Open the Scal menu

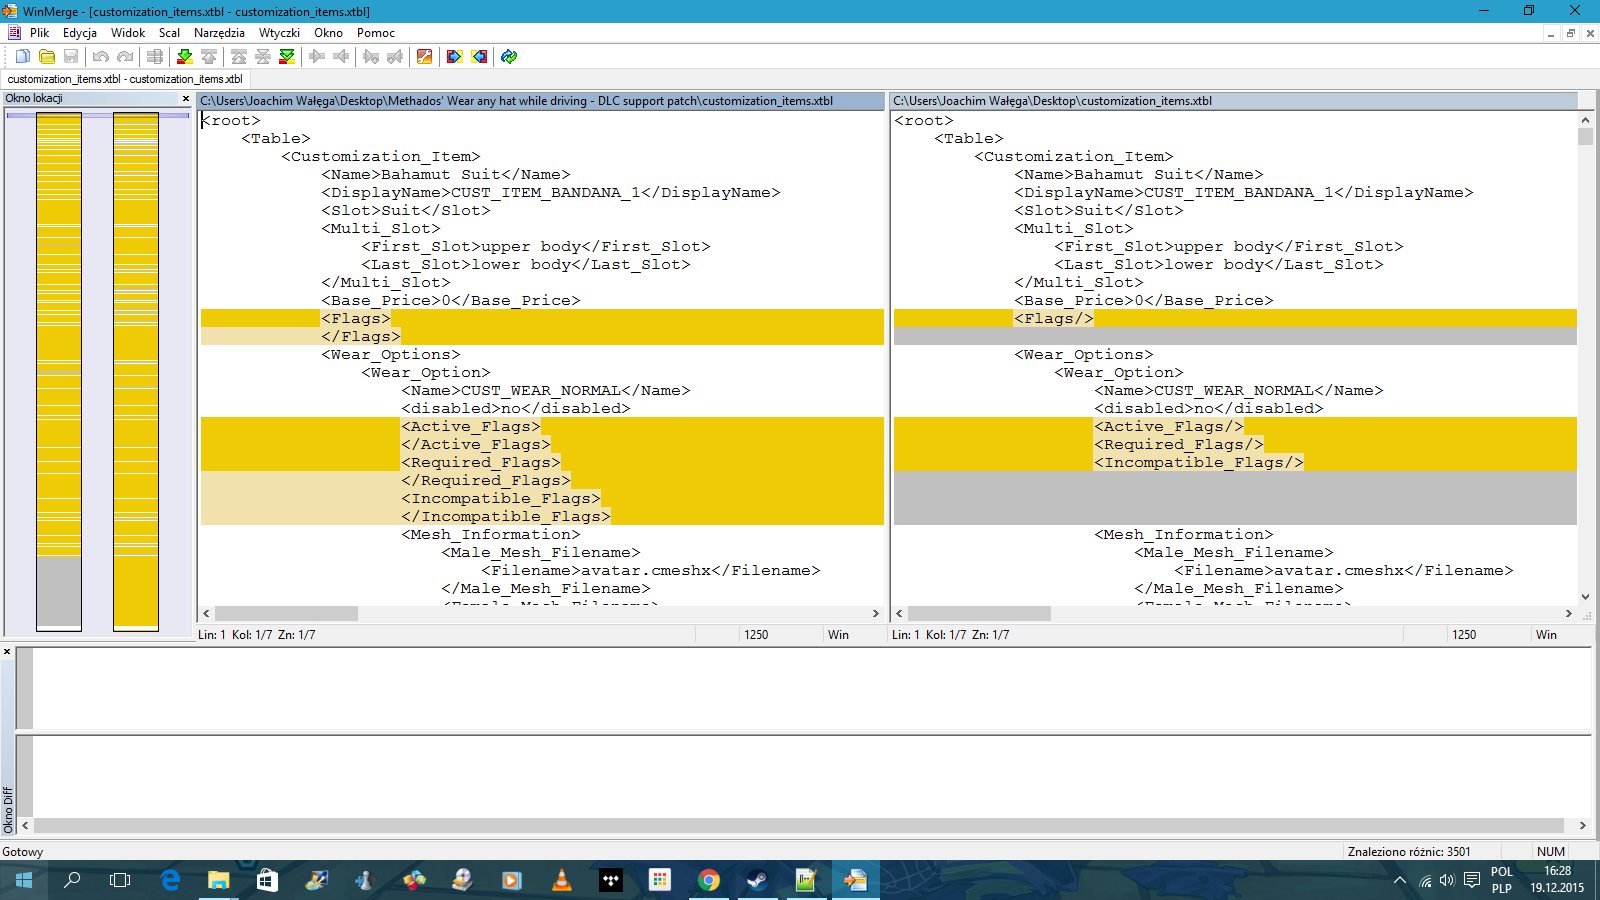point(169,33)
